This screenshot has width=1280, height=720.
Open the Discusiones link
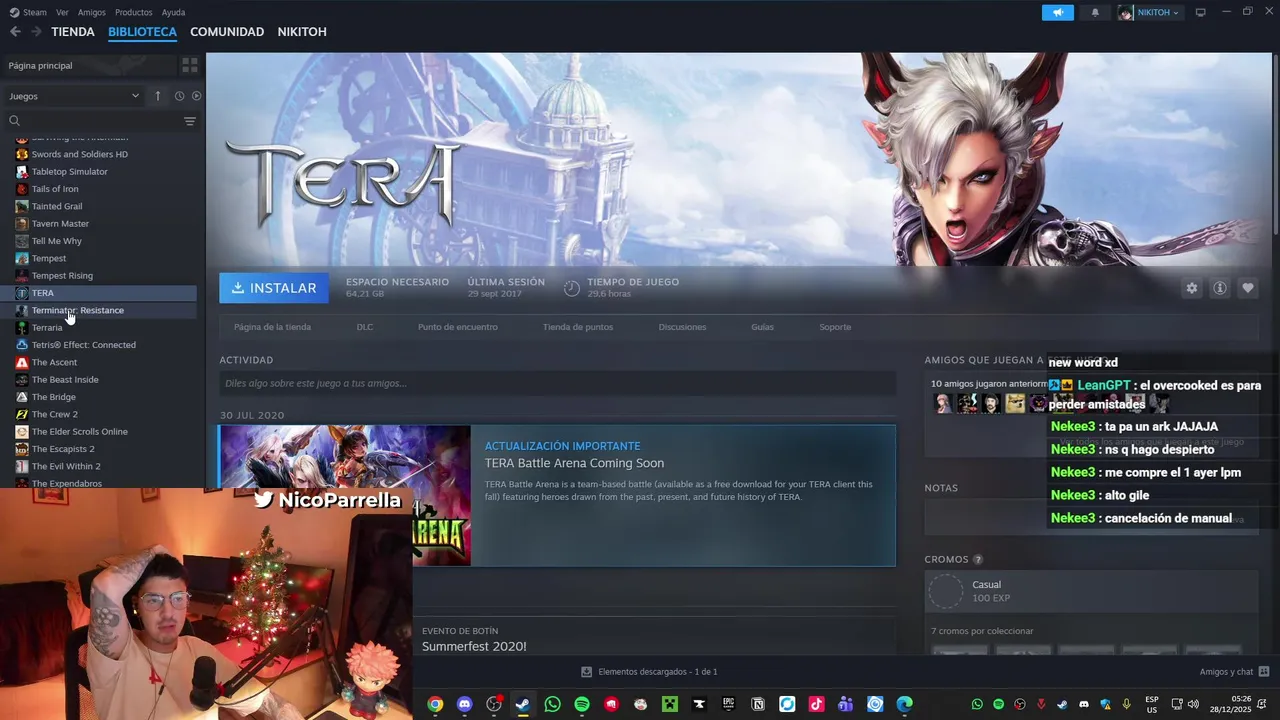[682, 327]
